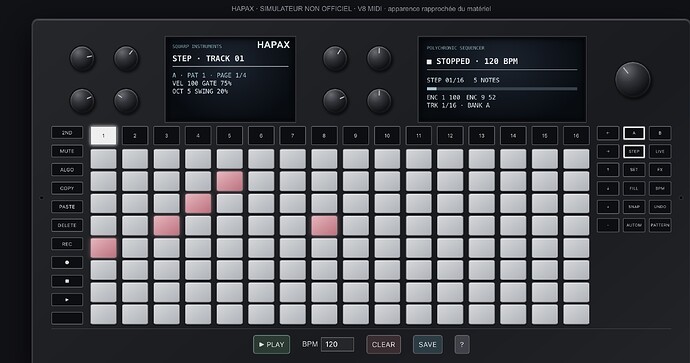Select step header 10
690x363 pixels.
coord(387,136)
